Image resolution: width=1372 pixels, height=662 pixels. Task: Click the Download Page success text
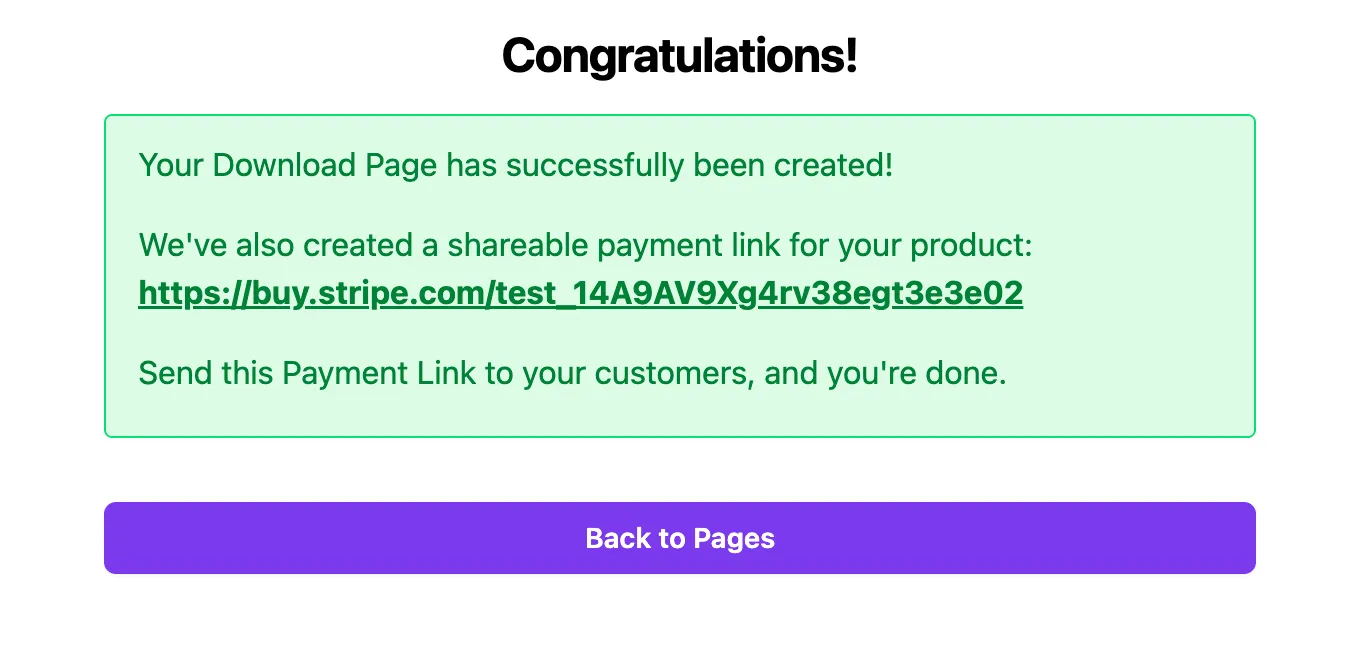pos(516,165)
